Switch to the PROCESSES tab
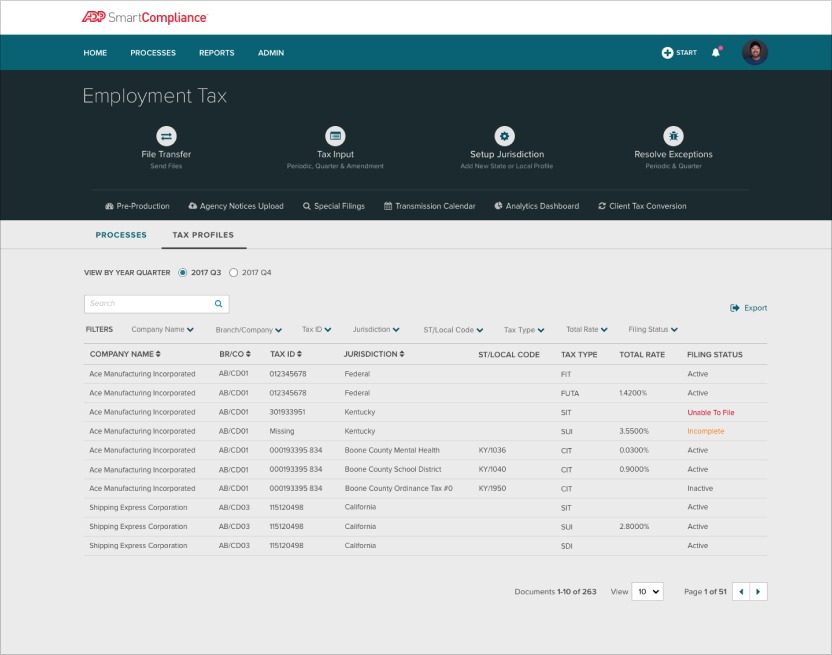 tap(121, 235)
